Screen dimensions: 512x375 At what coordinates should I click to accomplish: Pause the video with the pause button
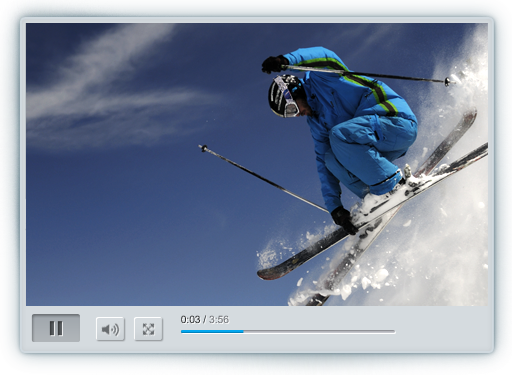coord(56,328)
